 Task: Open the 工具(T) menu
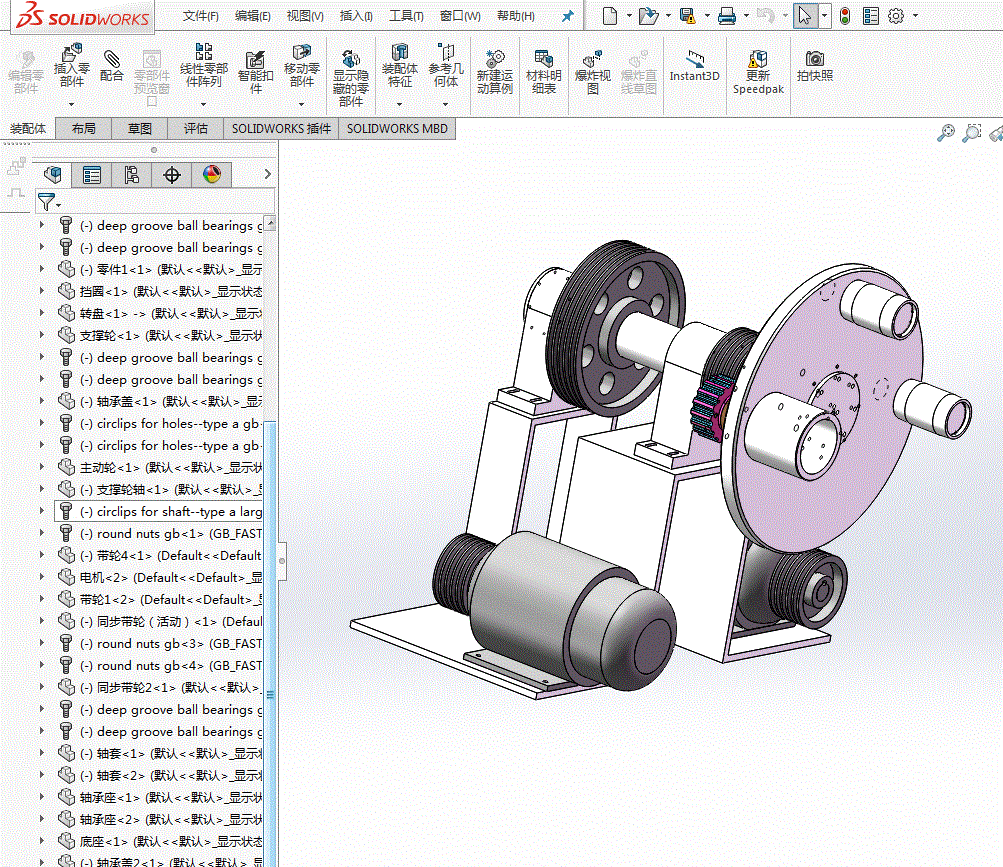point(406,16)
